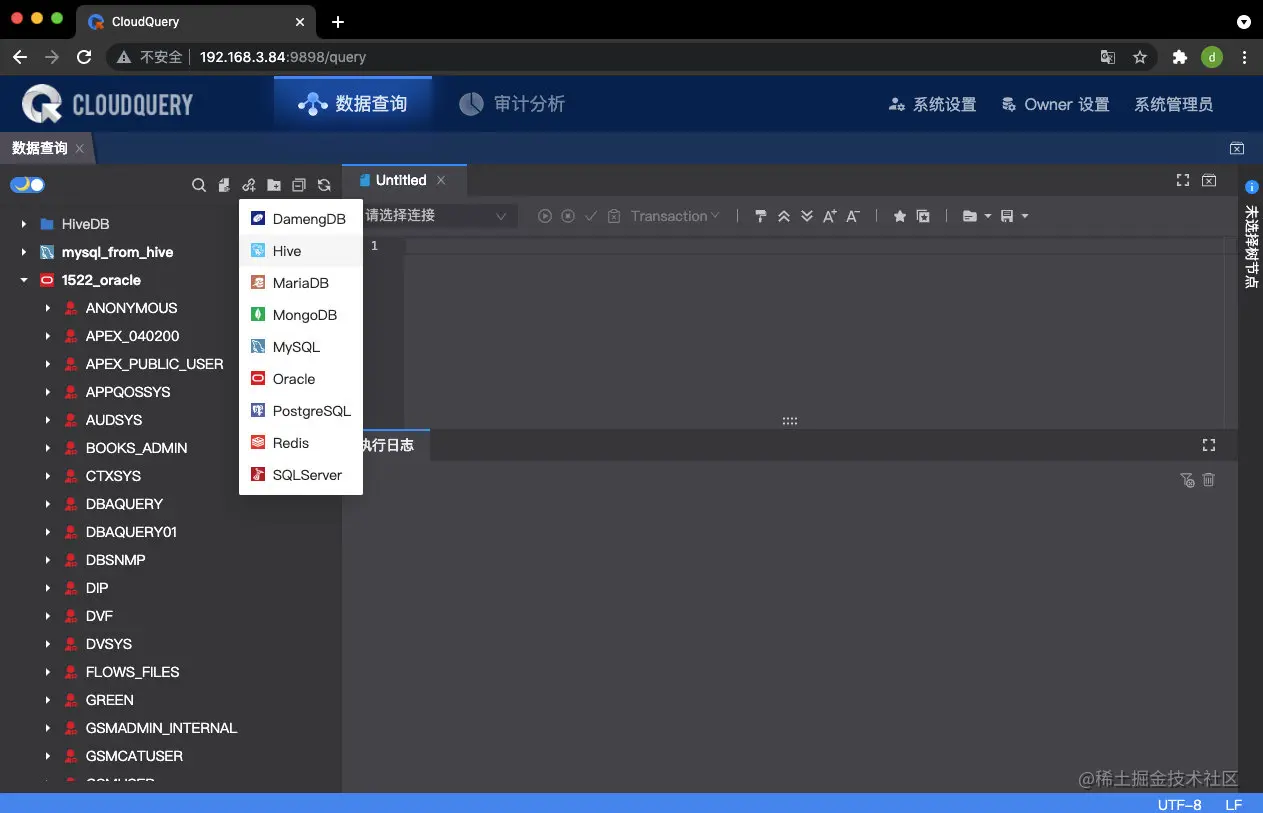Choose Redis from the connection menu
The height and width of the screenshot is (813, 1263).
point(301,443)
